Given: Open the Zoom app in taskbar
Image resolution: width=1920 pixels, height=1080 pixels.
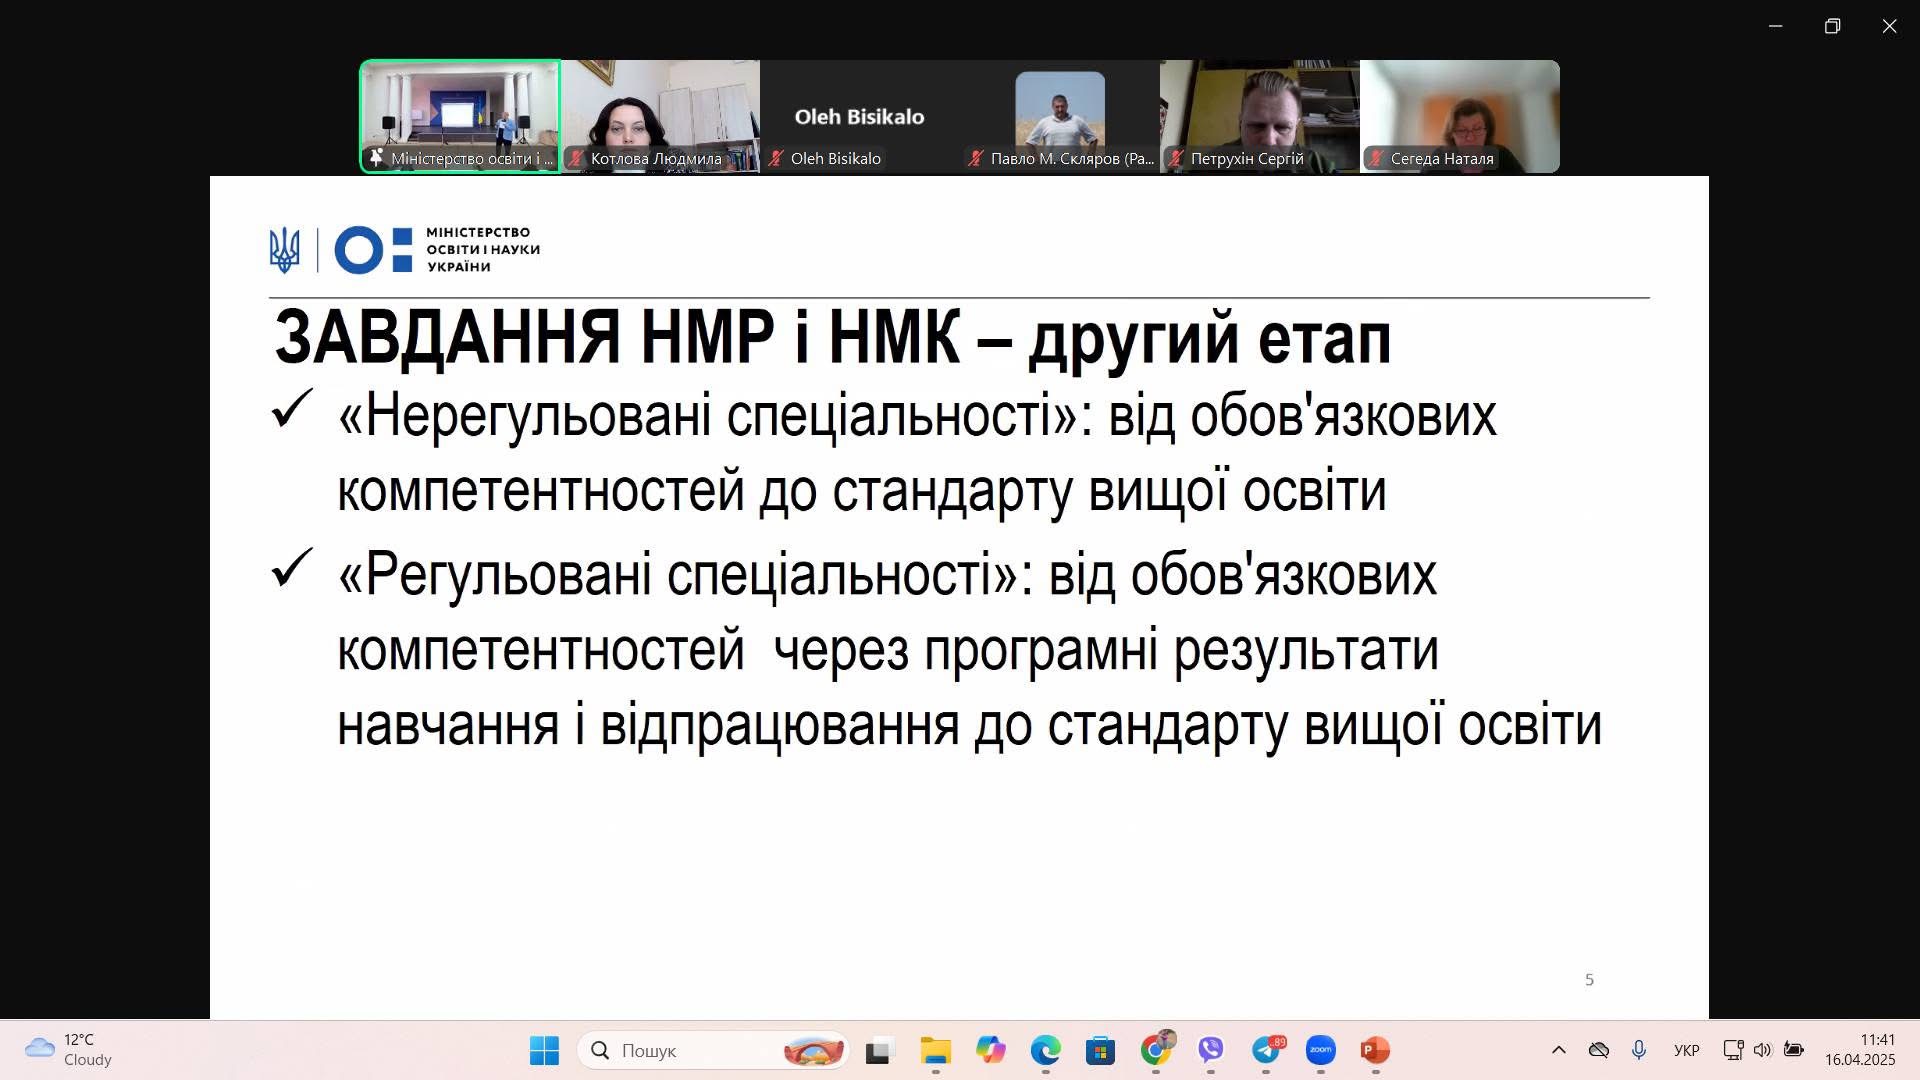Looking at the screenshot, I should (1321, 1050).
